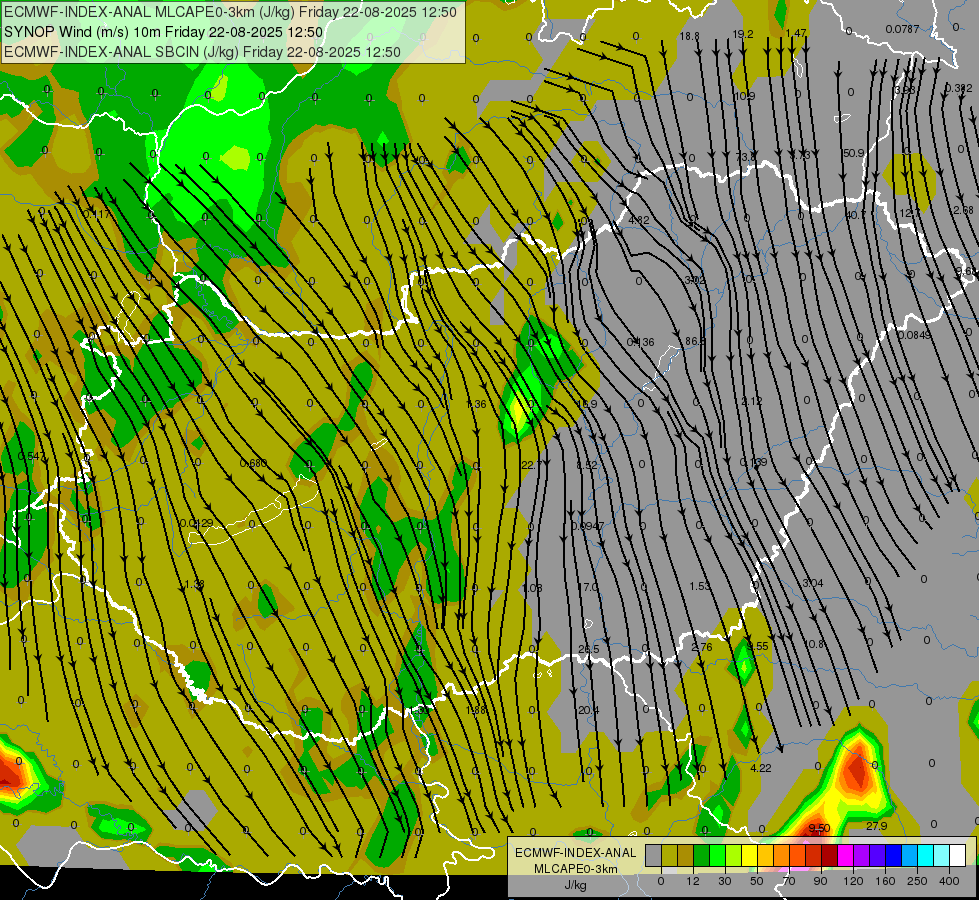The width and height of the screenshot is (979, 900).
Task: Click the SYNOP Wind 10m title line
Action: (x=164, y=32)
